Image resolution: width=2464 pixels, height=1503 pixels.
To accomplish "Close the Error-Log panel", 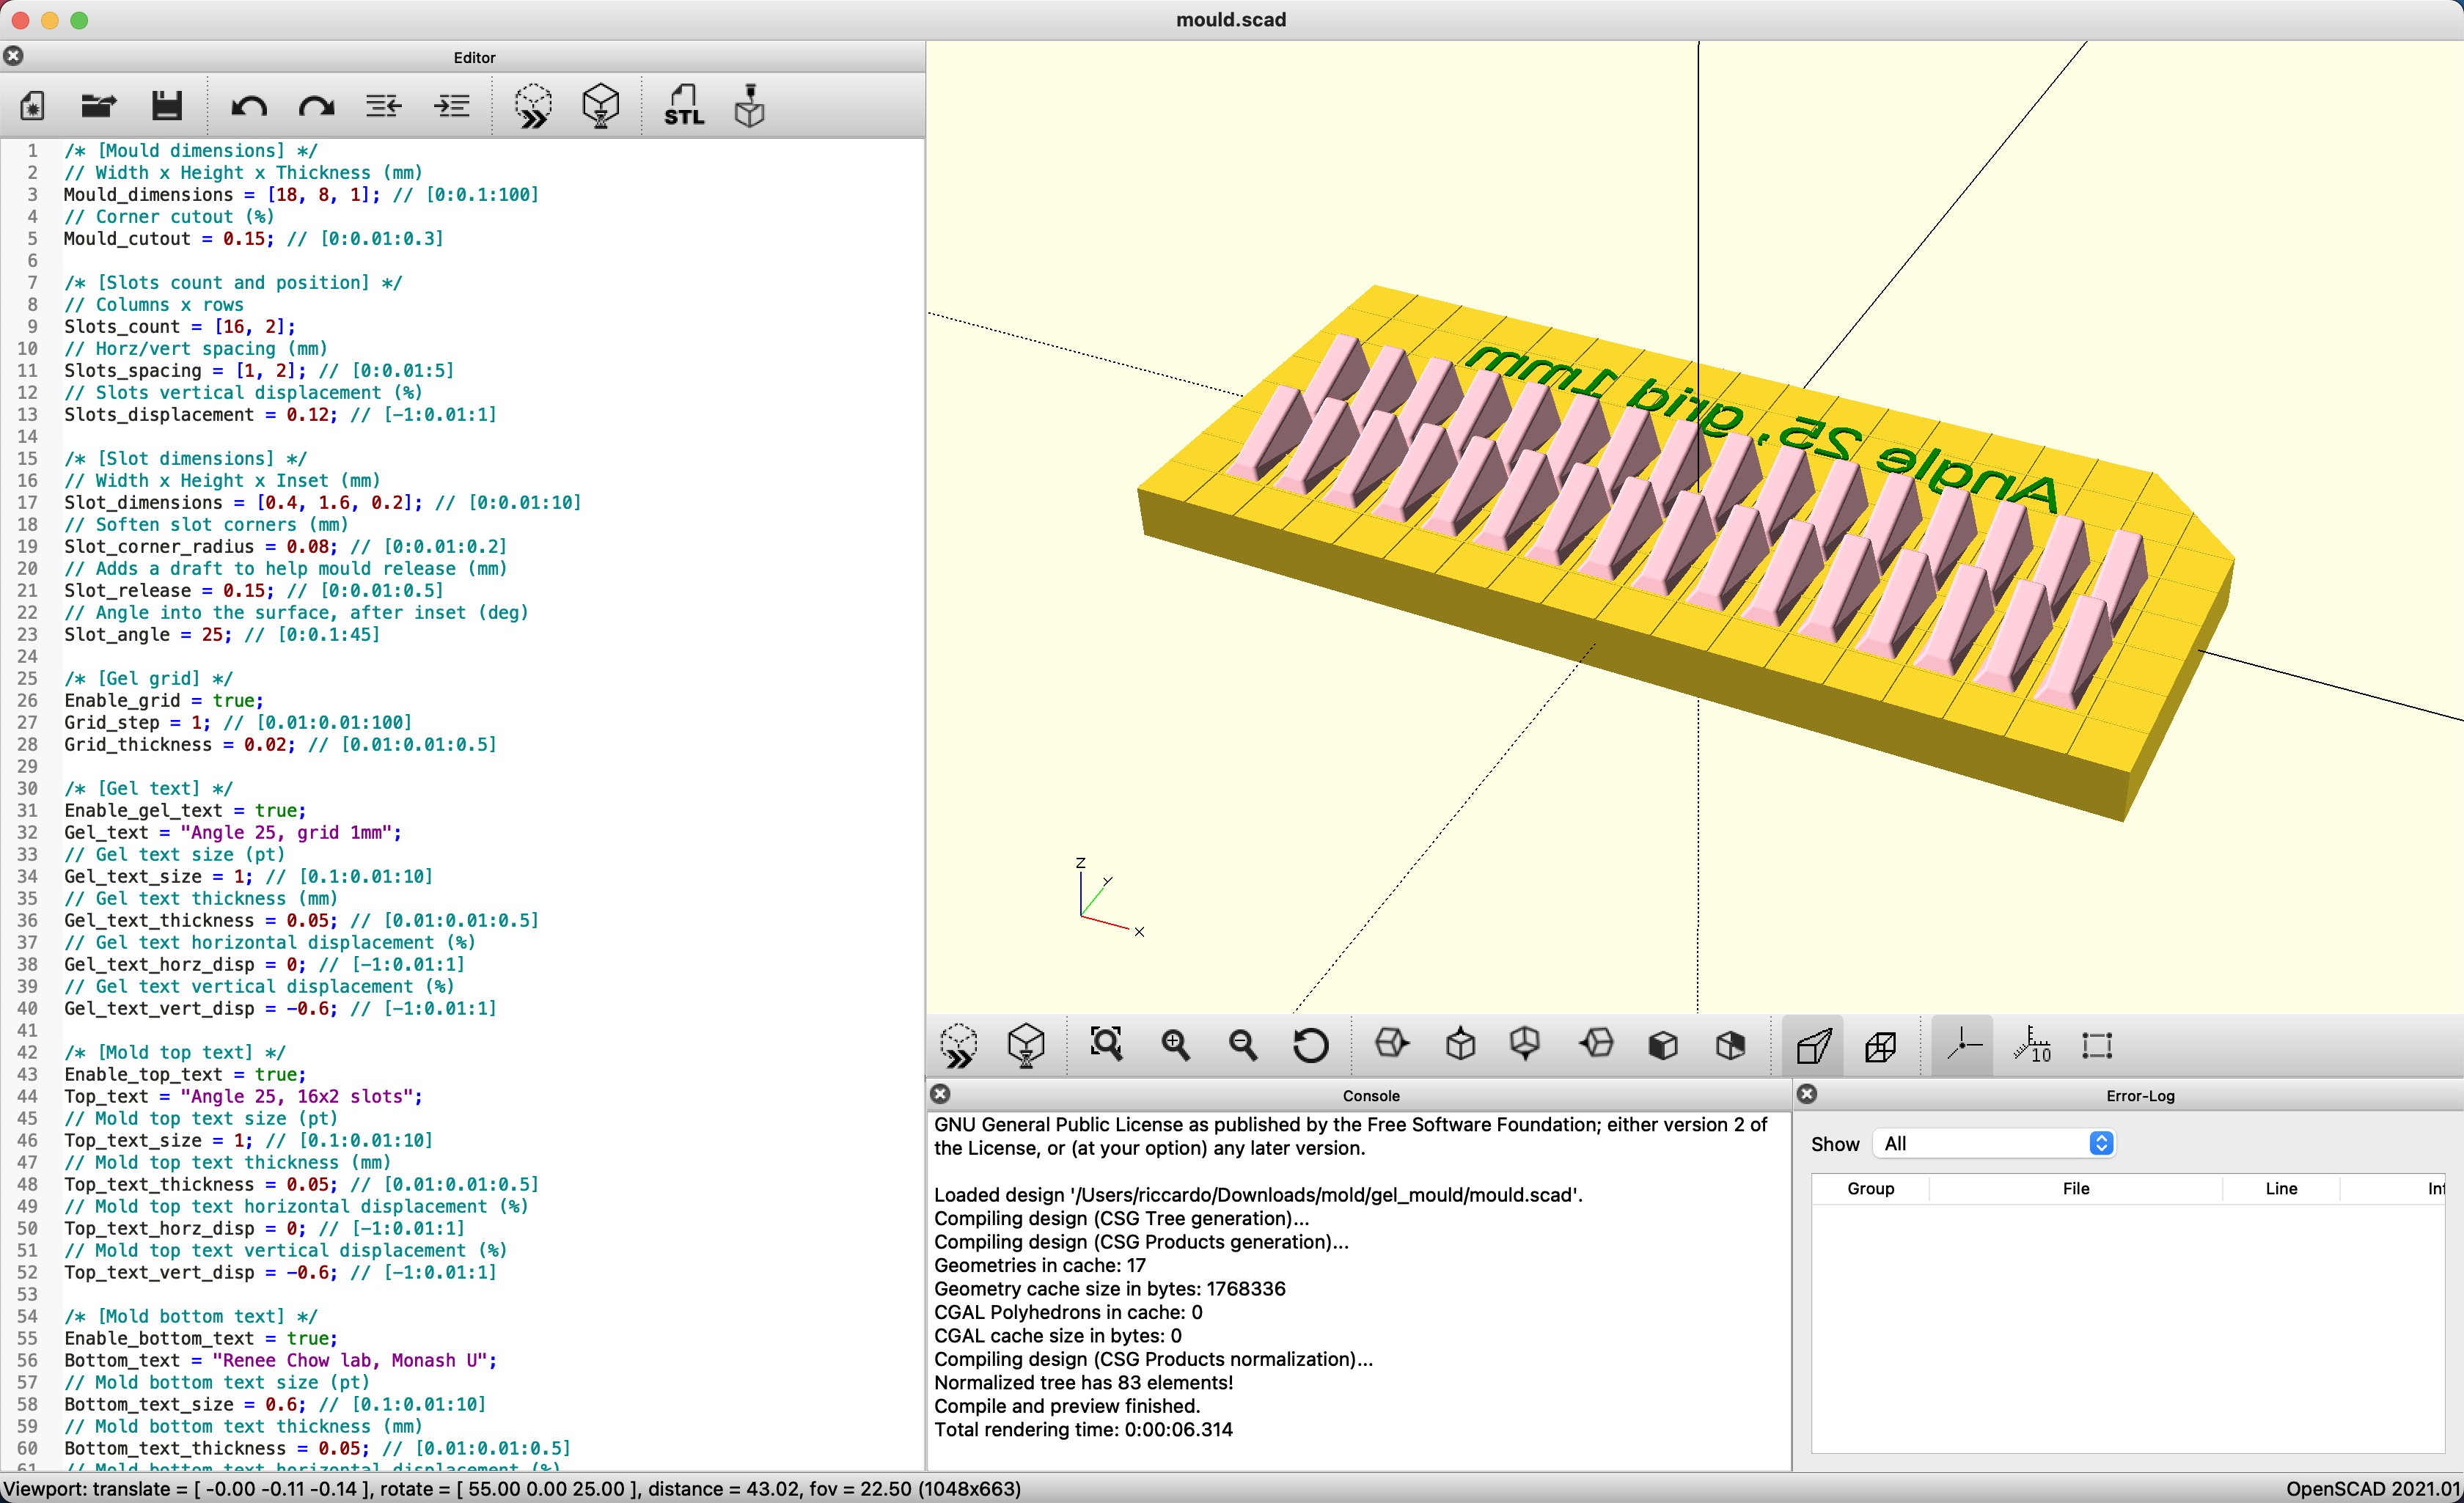I will (1807, 1094).
